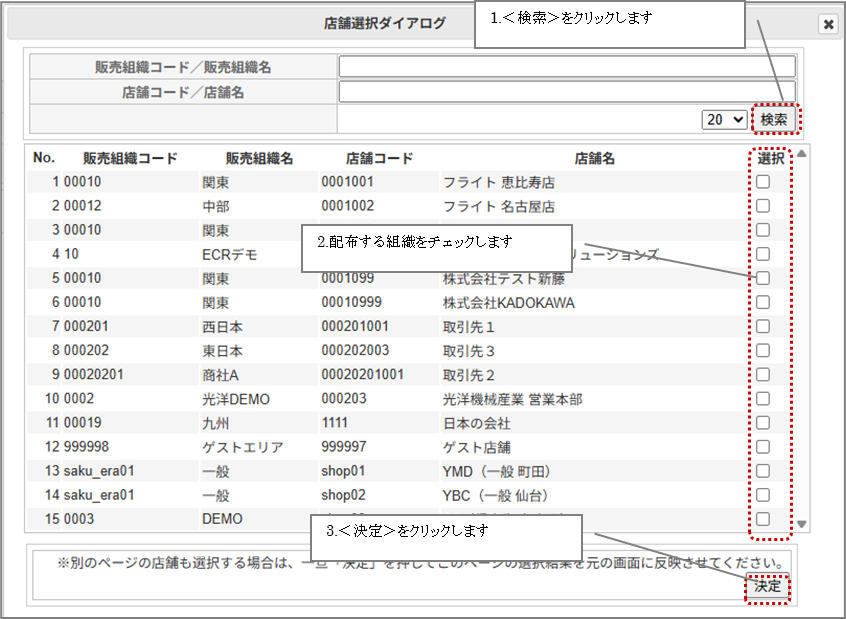The image size is (846, 619).
Task: Click the 選択 column header
Action: click(770, 158)
